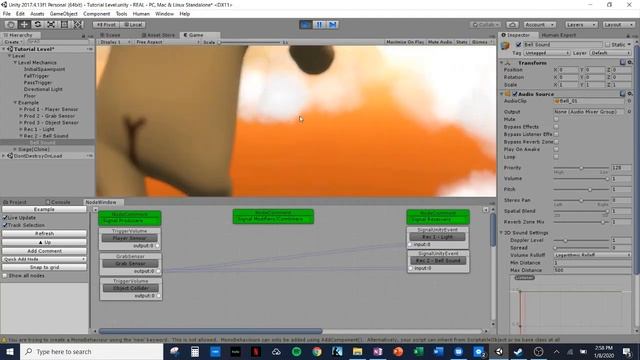Select the Hand tool in the toolbar
640x360 pixels.
(11, 24)
